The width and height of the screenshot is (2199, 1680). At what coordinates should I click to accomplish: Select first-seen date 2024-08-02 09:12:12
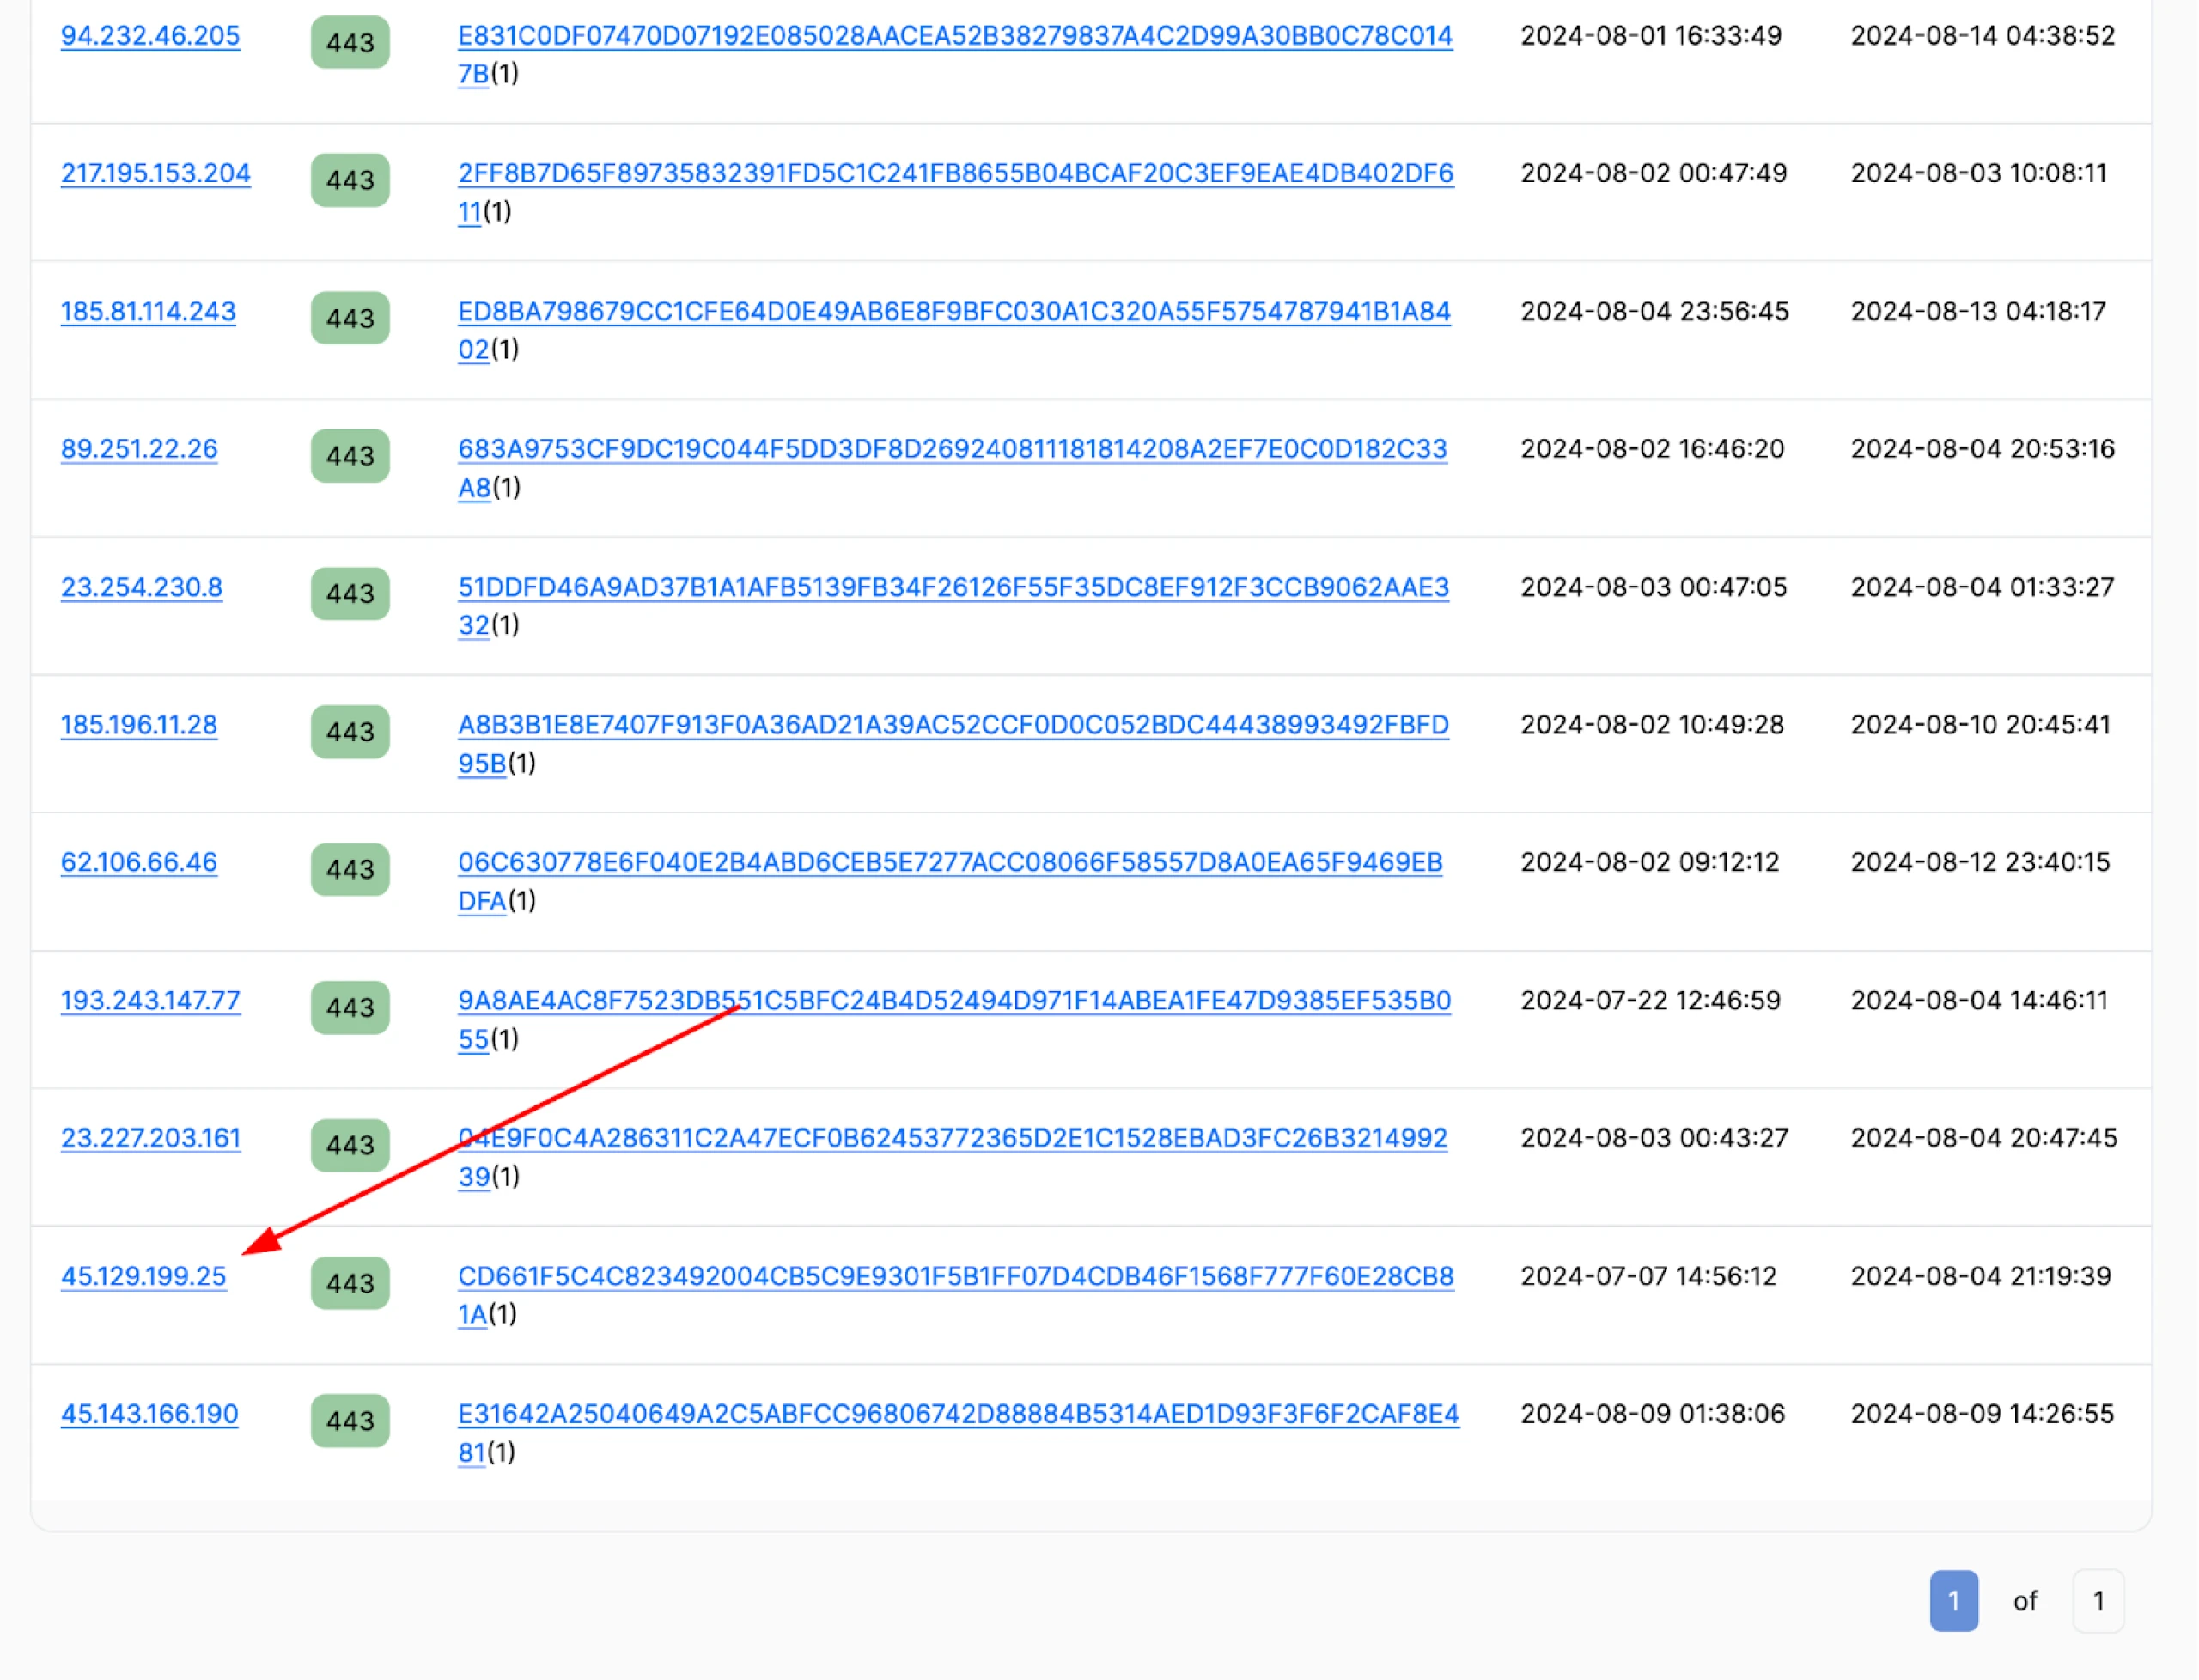1650,863
